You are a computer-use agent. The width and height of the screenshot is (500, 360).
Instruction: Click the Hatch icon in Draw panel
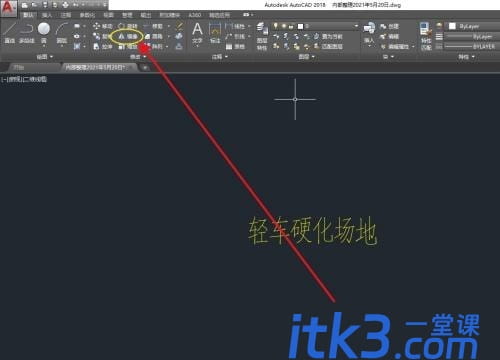pos(77,47)
